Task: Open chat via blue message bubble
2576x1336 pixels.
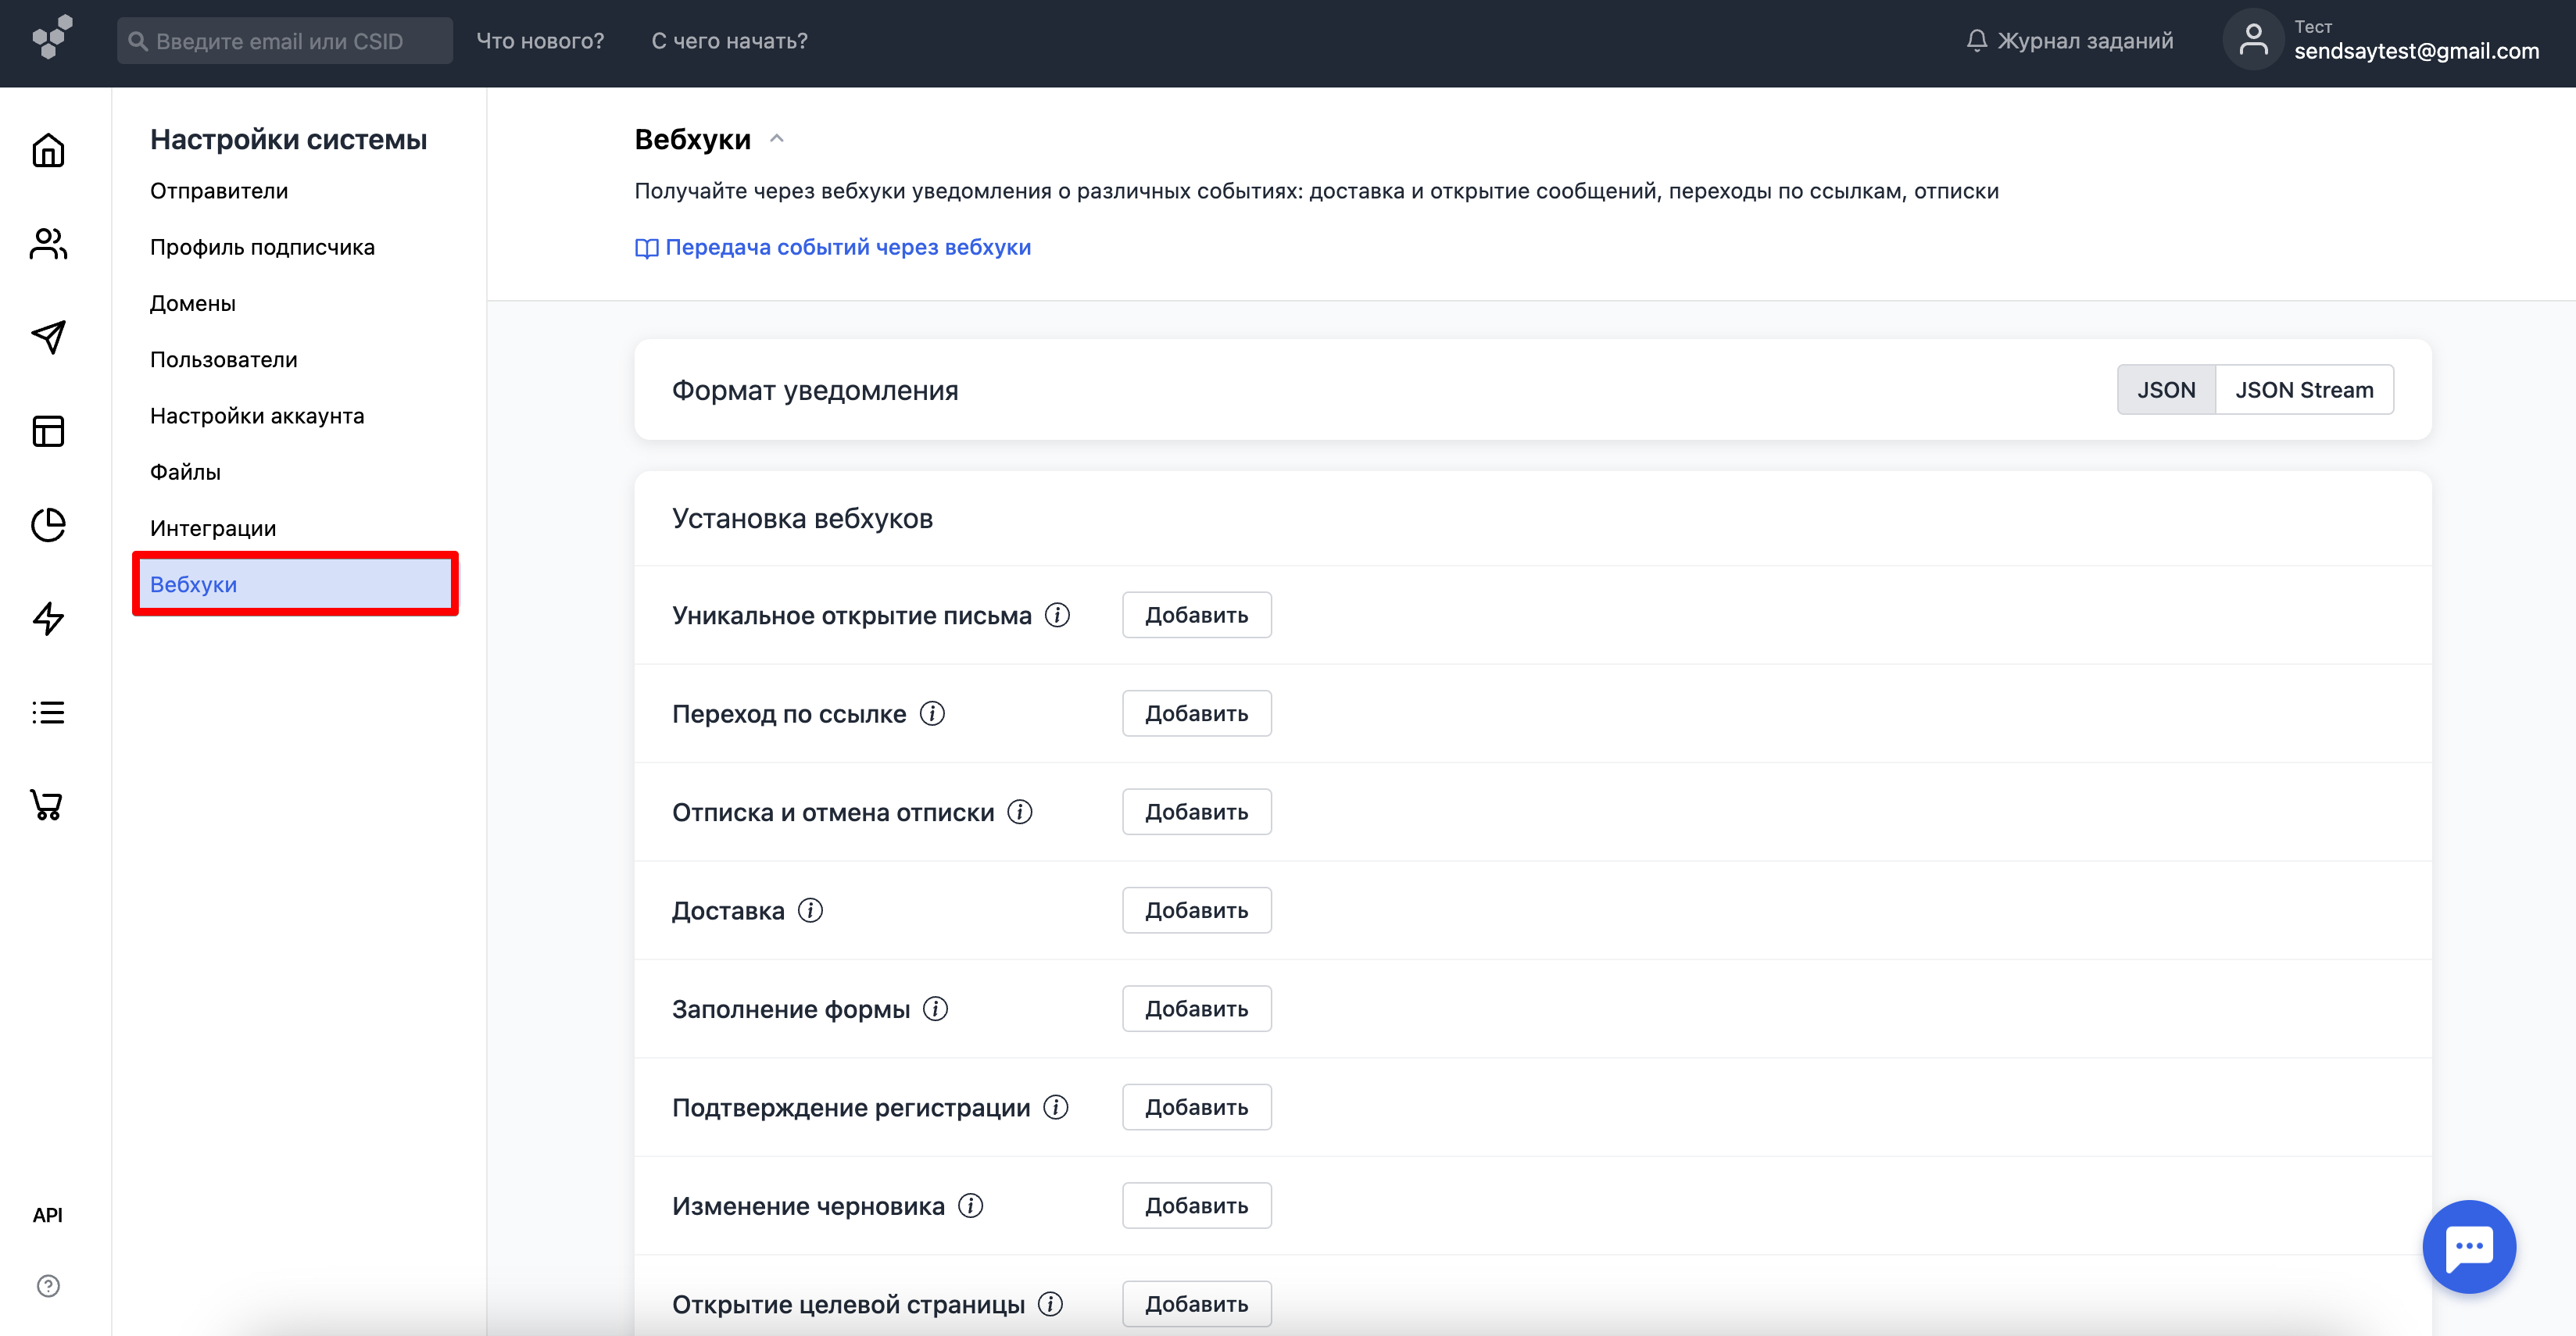Action: tap(2468, 1246)
